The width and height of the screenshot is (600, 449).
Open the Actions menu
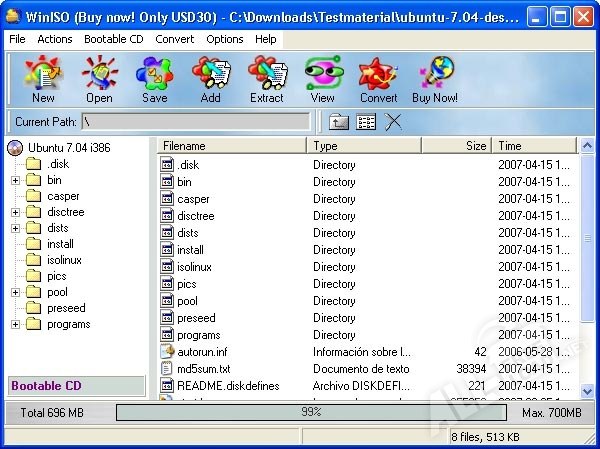[55, 39]
